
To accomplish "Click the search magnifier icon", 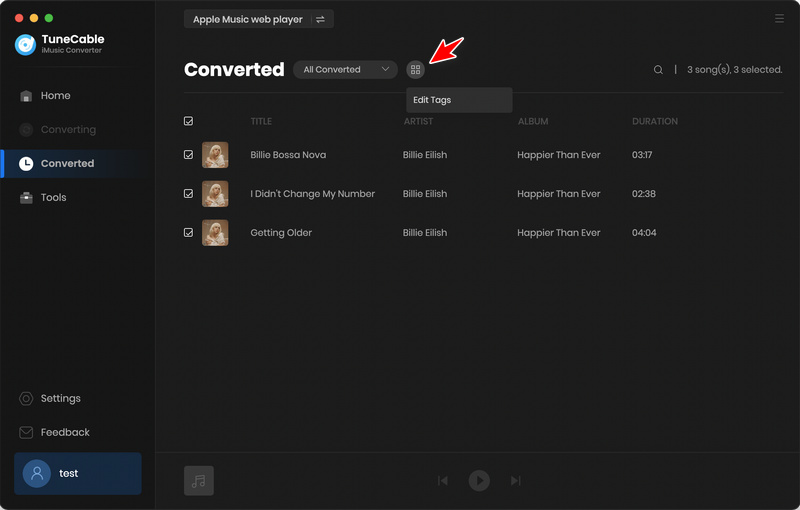I will (658, 70).
